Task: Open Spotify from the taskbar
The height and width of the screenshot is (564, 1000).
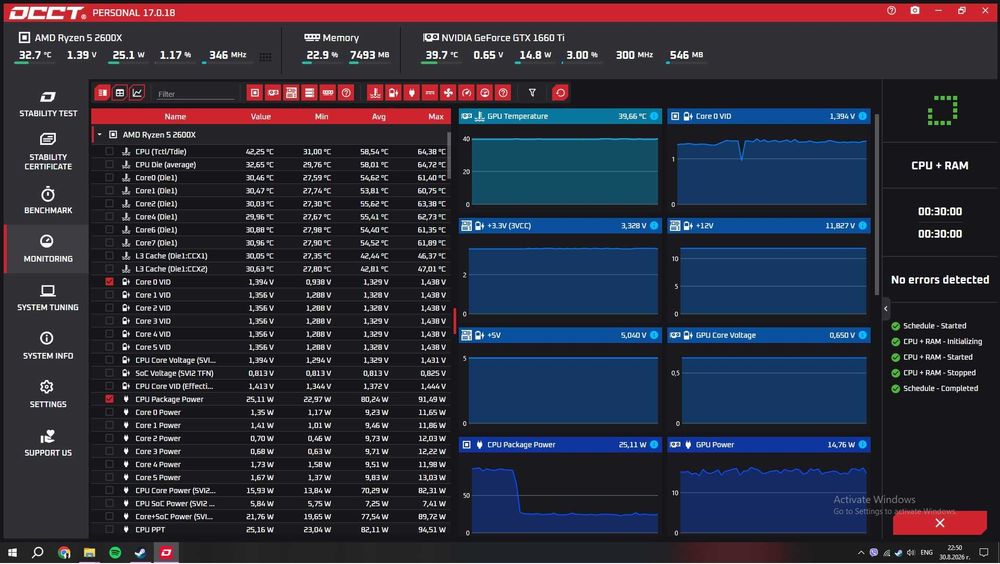Action: pyautogui.click(x=115, y=553)
